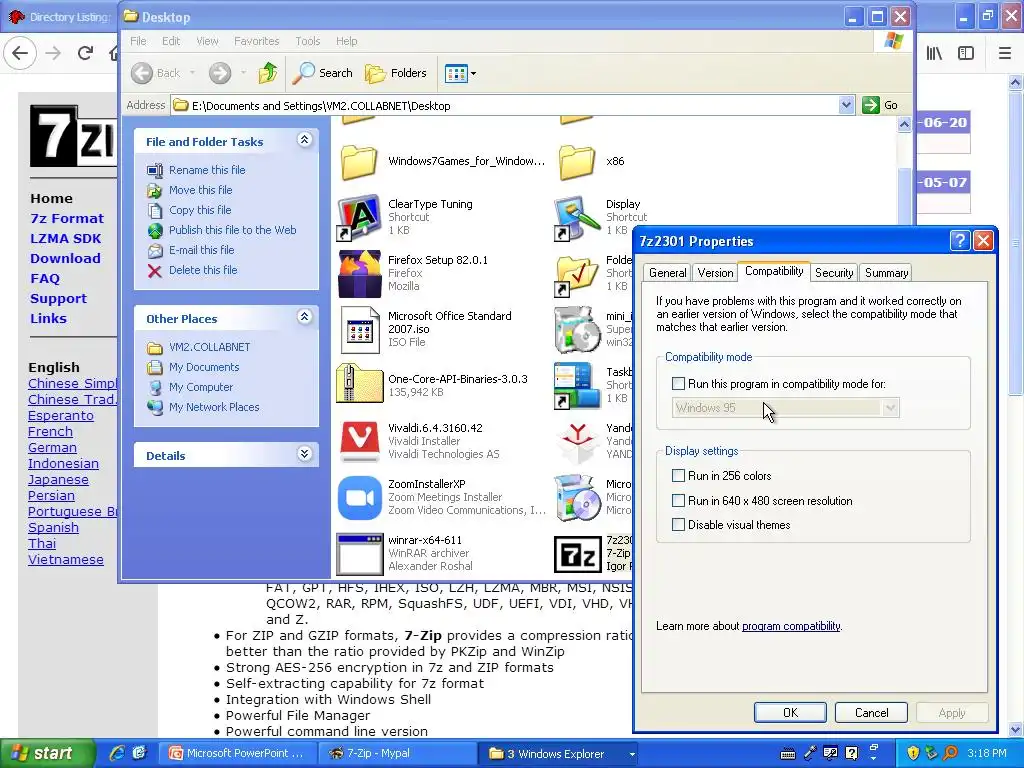Toggle the Folders pane button
Screen dimensions: 1024x768
pos(396,73)
